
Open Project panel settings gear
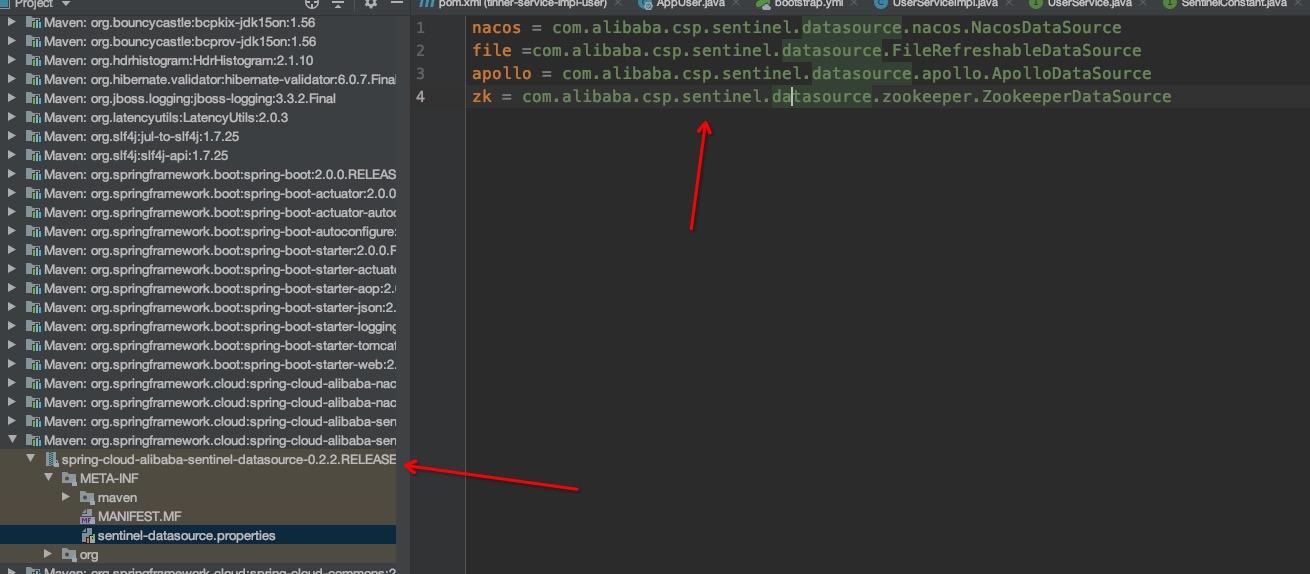pyautogui.click(x=371, y=4)
